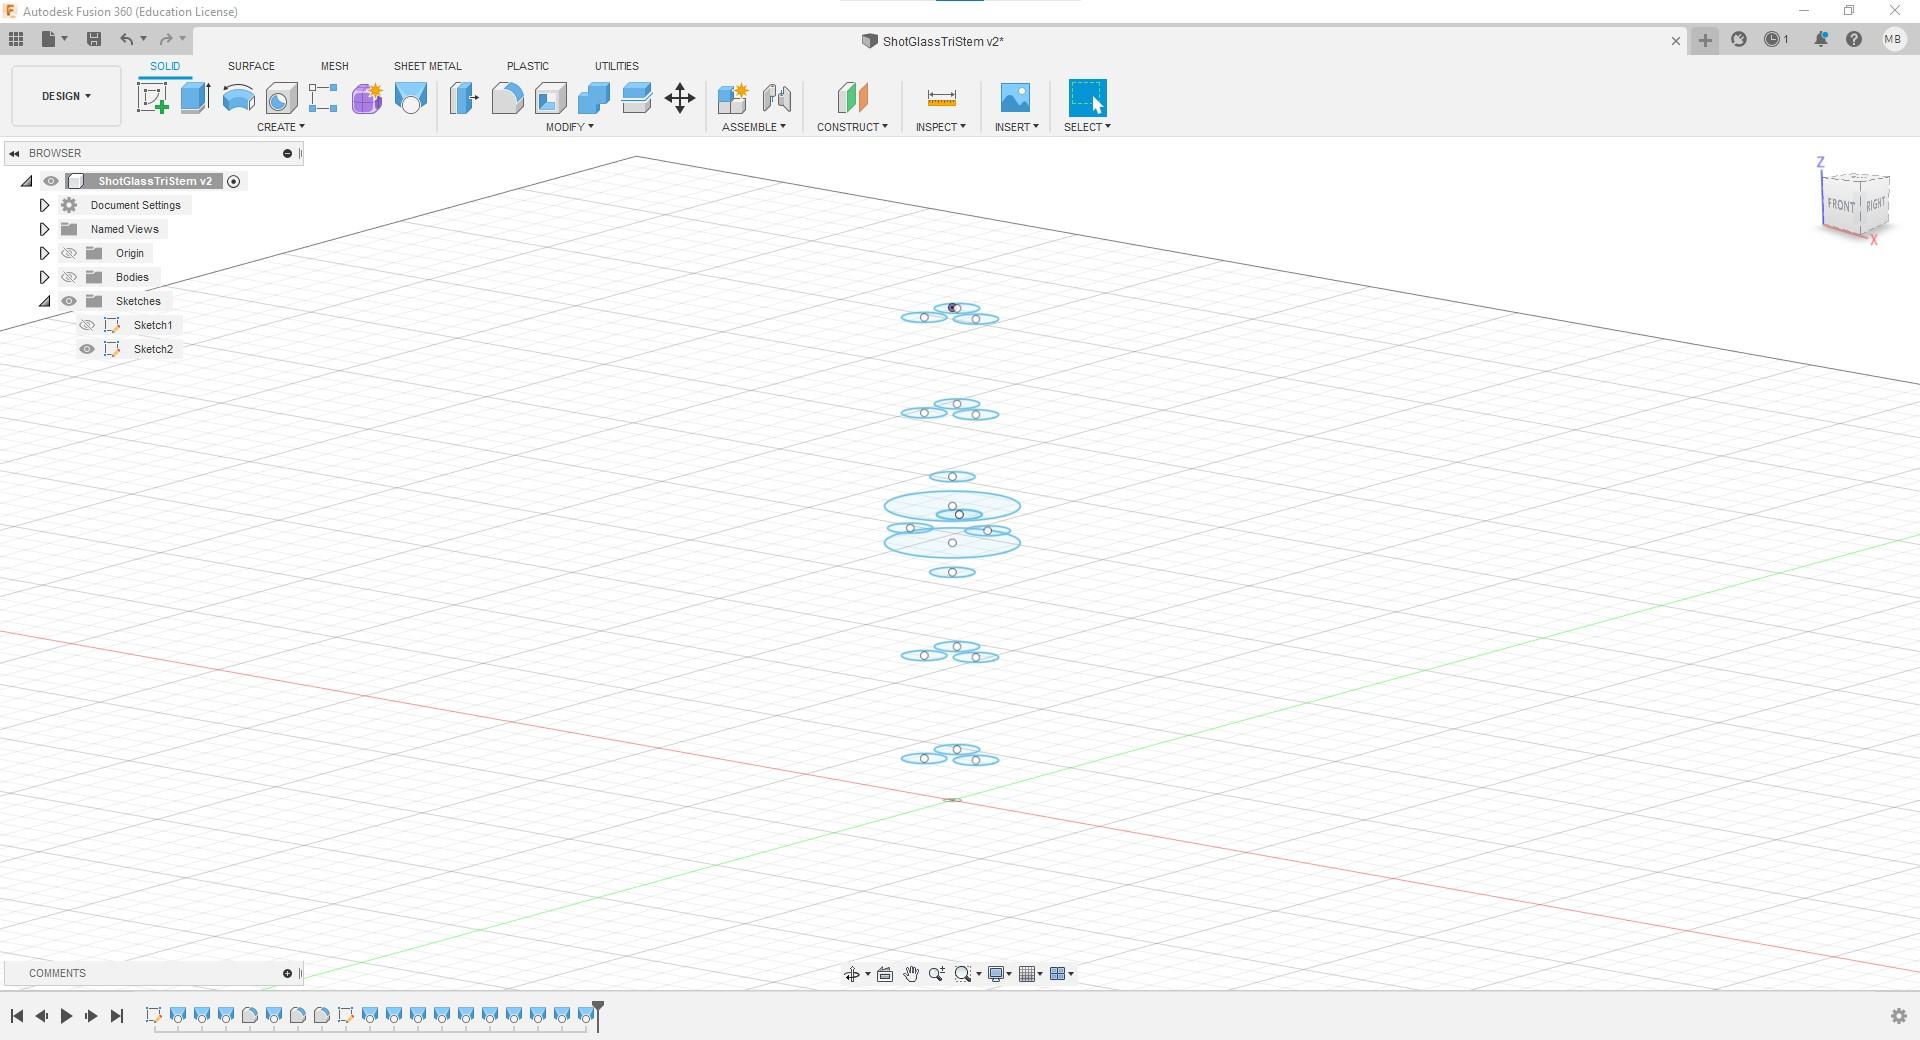Select the Hole tool
1920x1040 pixels.
point(281,98)
